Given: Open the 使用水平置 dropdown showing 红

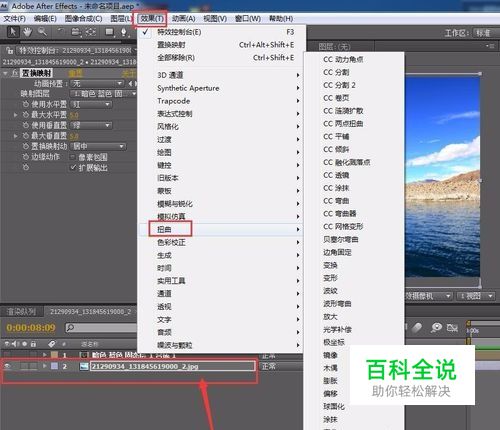Looking at the screenshot, I should coord(92,105).
